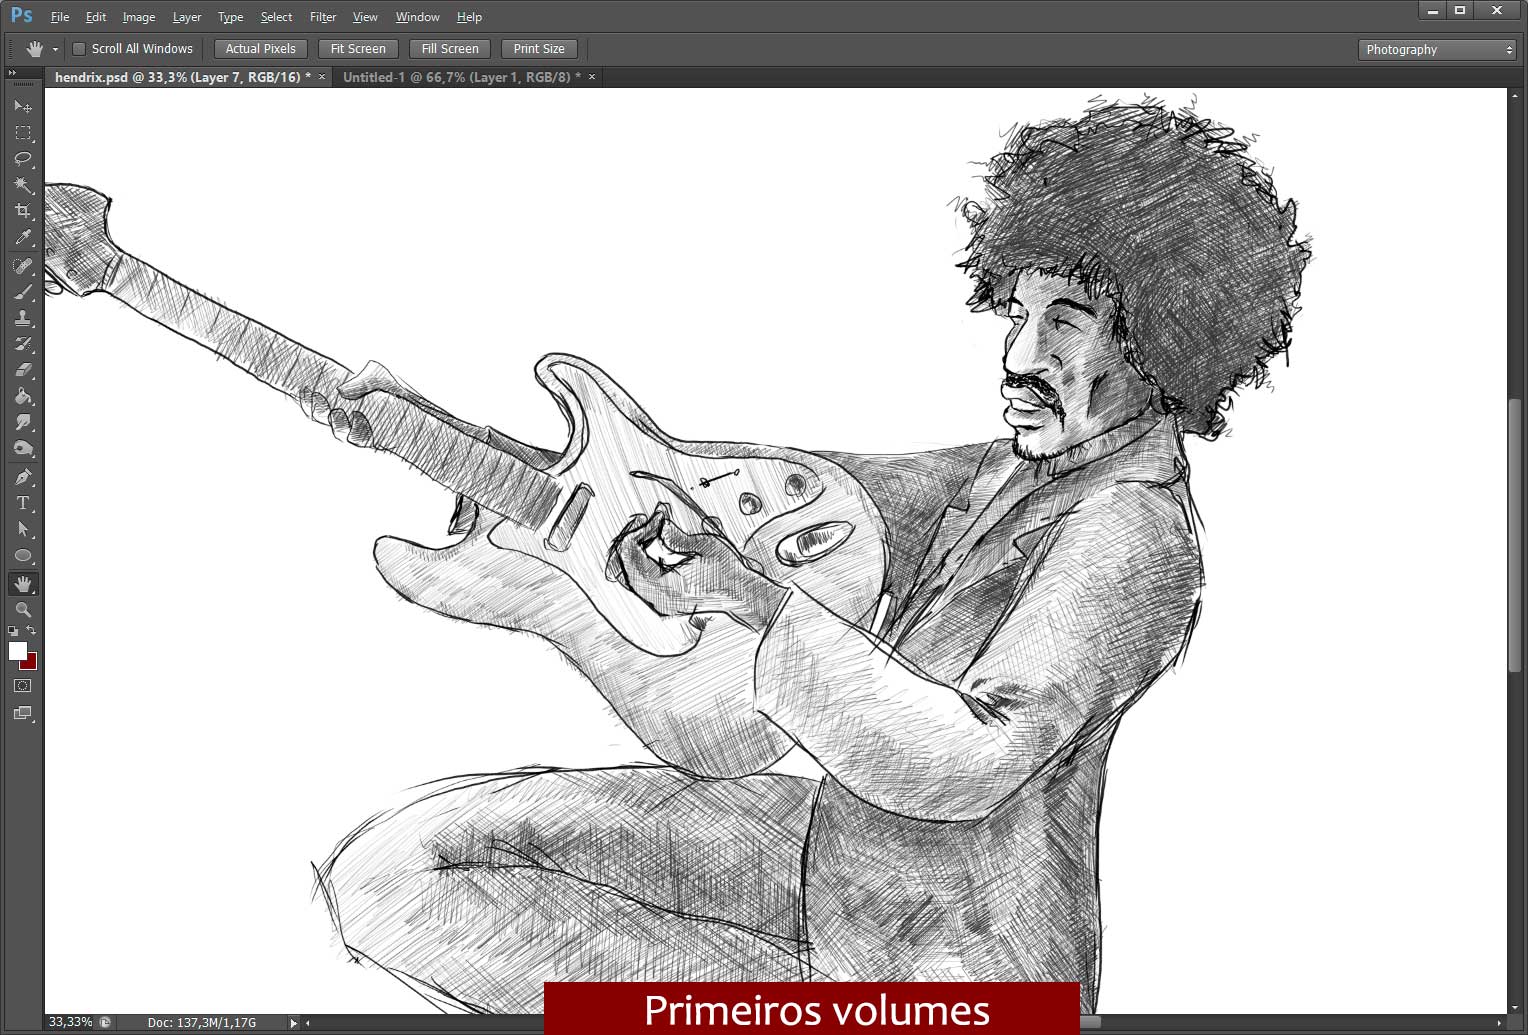Screen dimensions: 1528x1035
Task: Select the Zoom tool
Action: [x=23, y=609]
